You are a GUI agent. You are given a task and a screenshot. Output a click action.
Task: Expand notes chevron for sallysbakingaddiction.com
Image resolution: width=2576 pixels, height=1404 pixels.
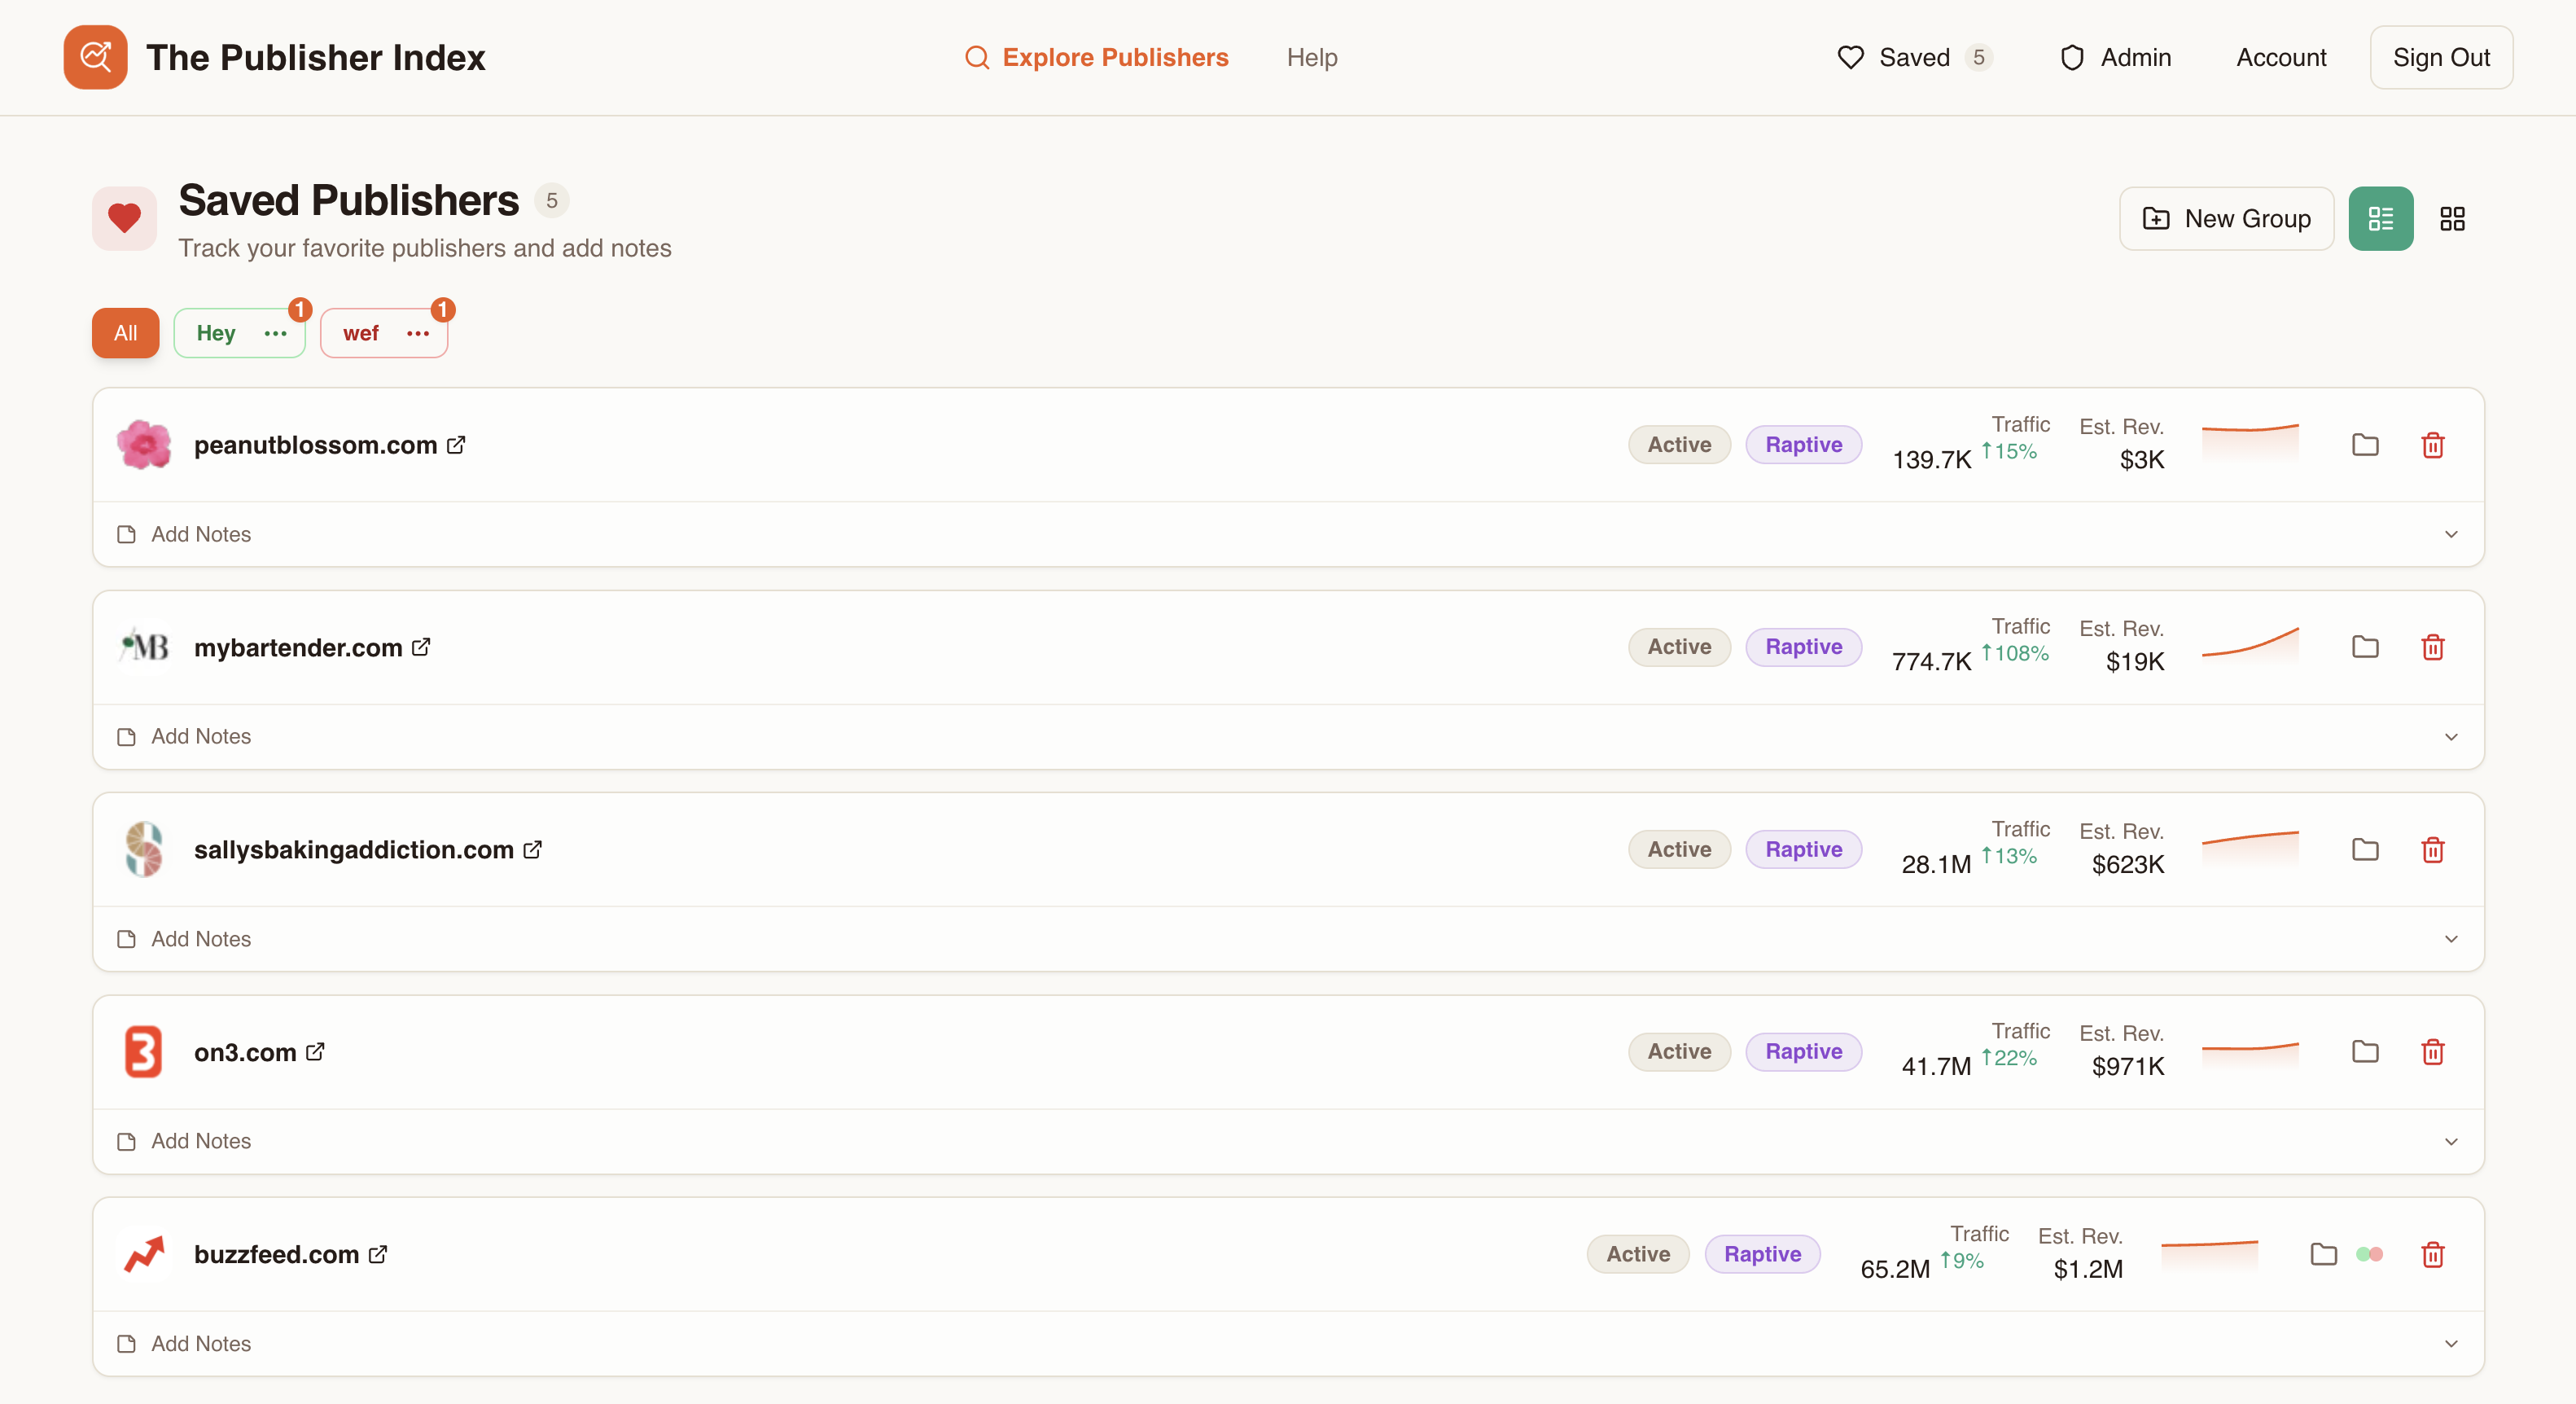(x=2451, y=939)
